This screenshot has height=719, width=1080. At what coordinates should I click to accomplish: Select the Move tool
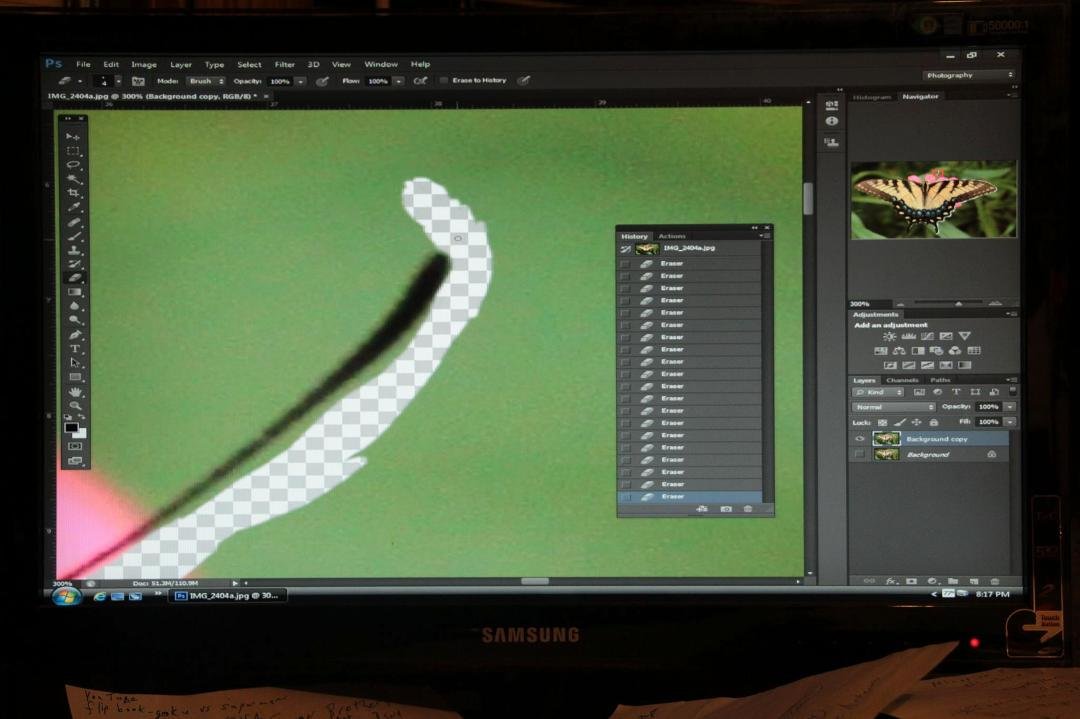pyautogui.click(x=73, y=136)
